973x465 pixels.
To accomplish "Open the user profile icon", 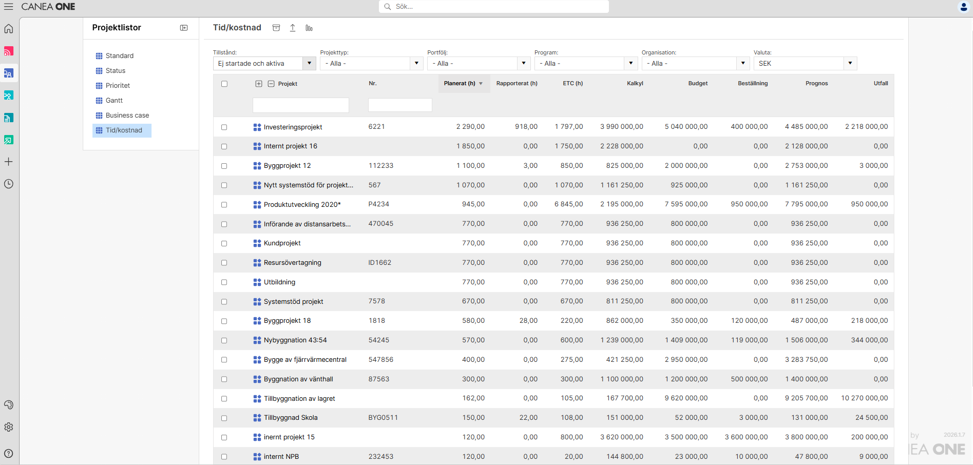I will click(964, 7).
